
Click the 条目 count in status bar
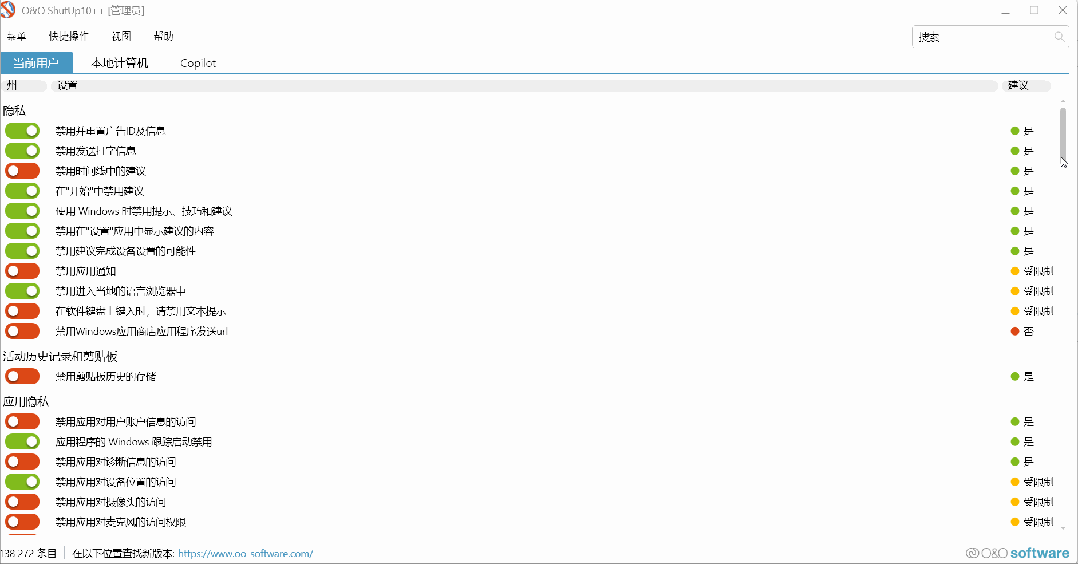[29, 553]
